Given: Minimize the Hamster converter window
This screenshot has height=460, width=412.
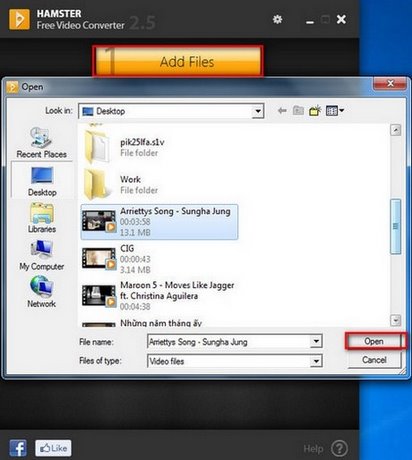Looking at the screenshot, I should coord(310,21).
